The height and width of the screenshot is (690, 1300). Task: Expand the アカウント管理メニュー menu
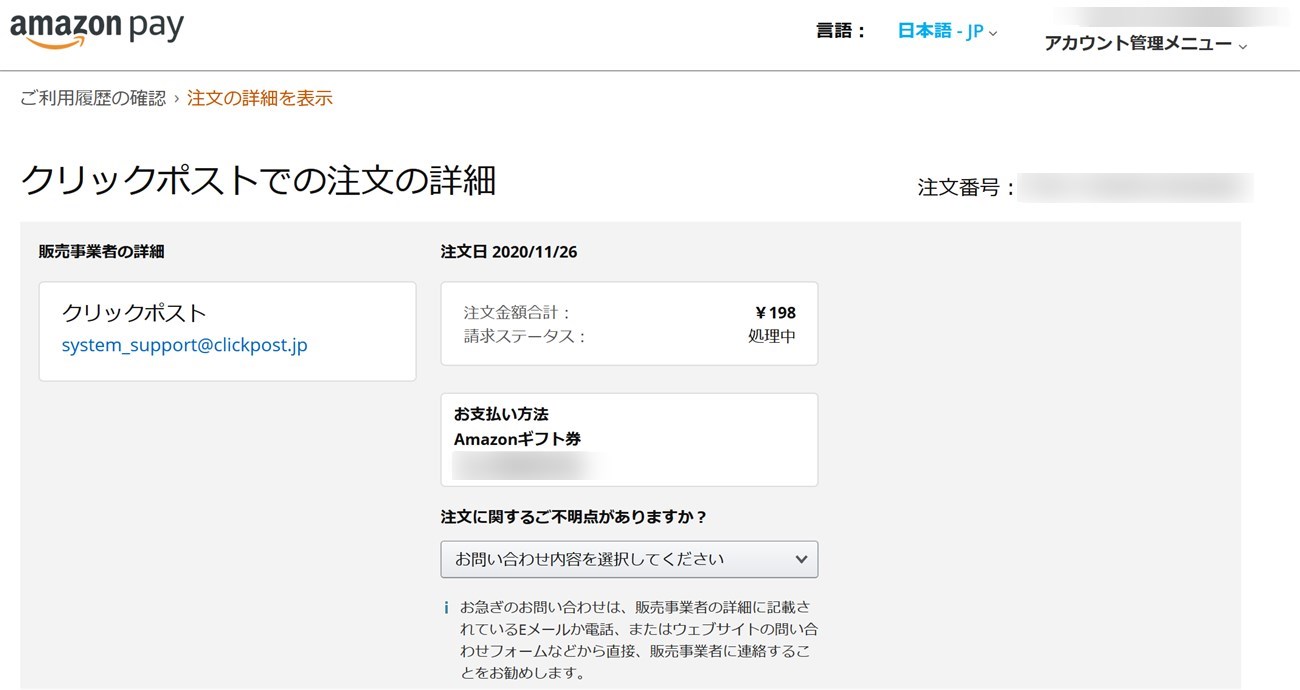(1146, 44)
